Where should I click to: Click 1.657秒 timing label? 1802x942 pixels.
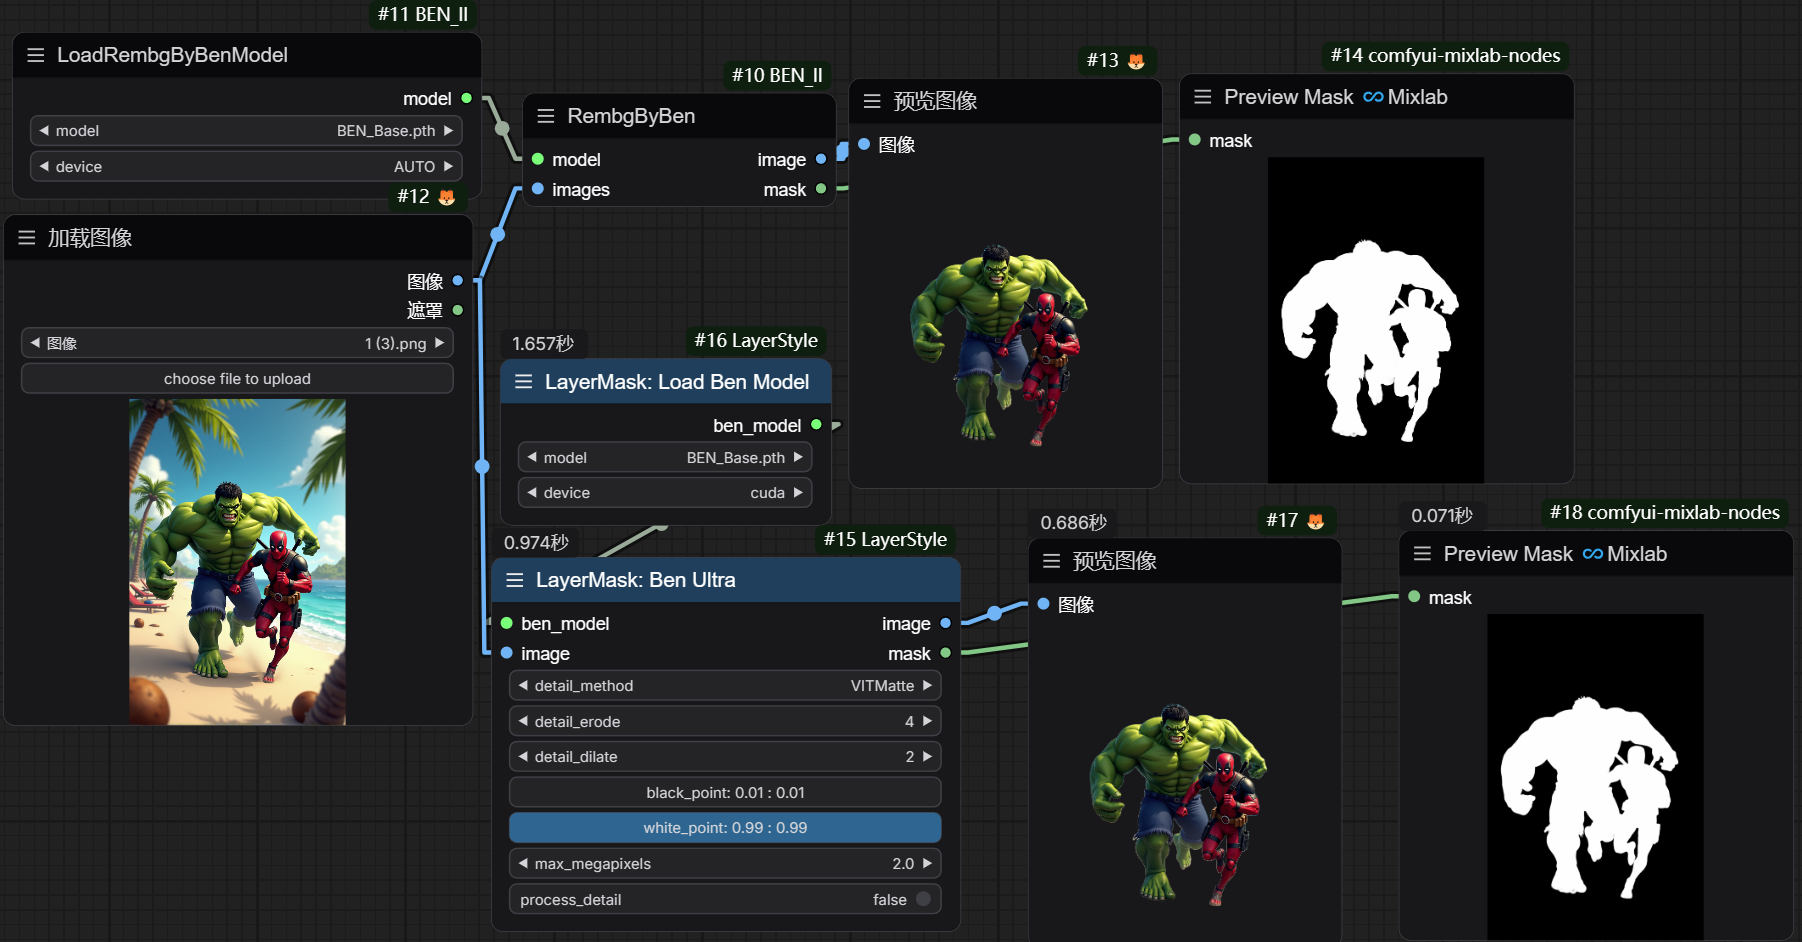543,344
